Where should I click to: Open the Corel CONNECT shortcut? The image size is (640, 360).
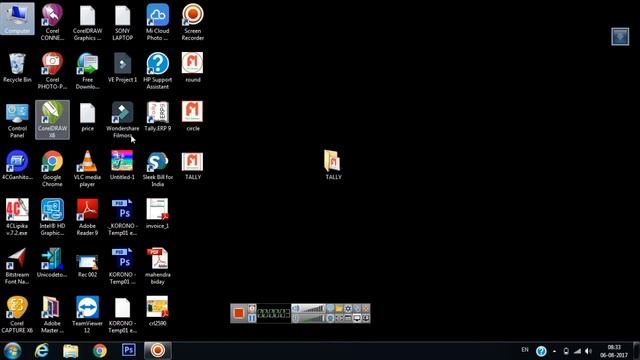point(52,22)
